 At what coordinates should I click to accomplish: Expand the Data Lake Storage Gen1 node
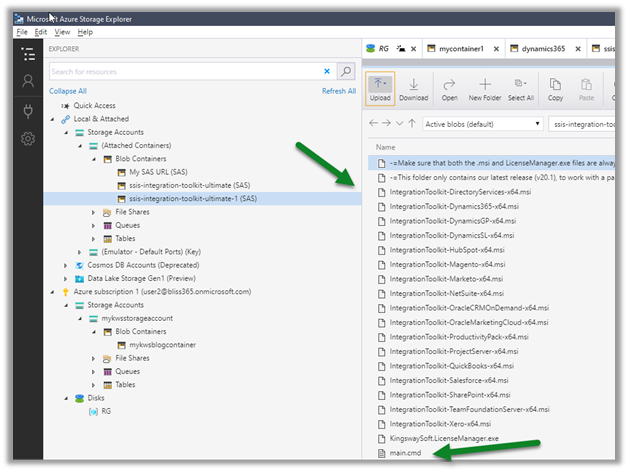66,278
